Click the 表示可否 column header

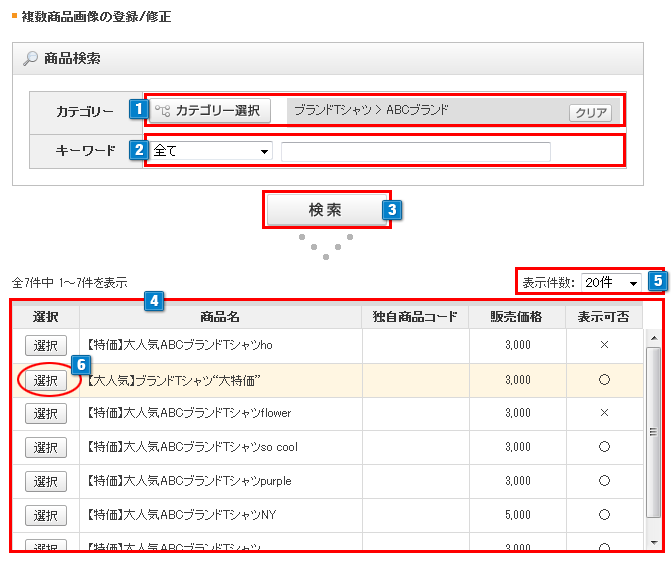(603, 317)
